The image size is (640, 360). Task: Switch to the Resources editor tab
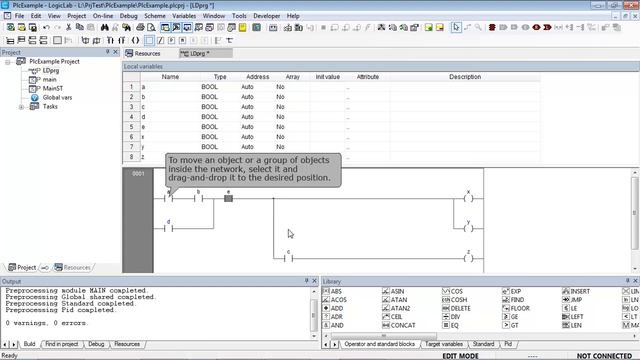click(143, 53)
